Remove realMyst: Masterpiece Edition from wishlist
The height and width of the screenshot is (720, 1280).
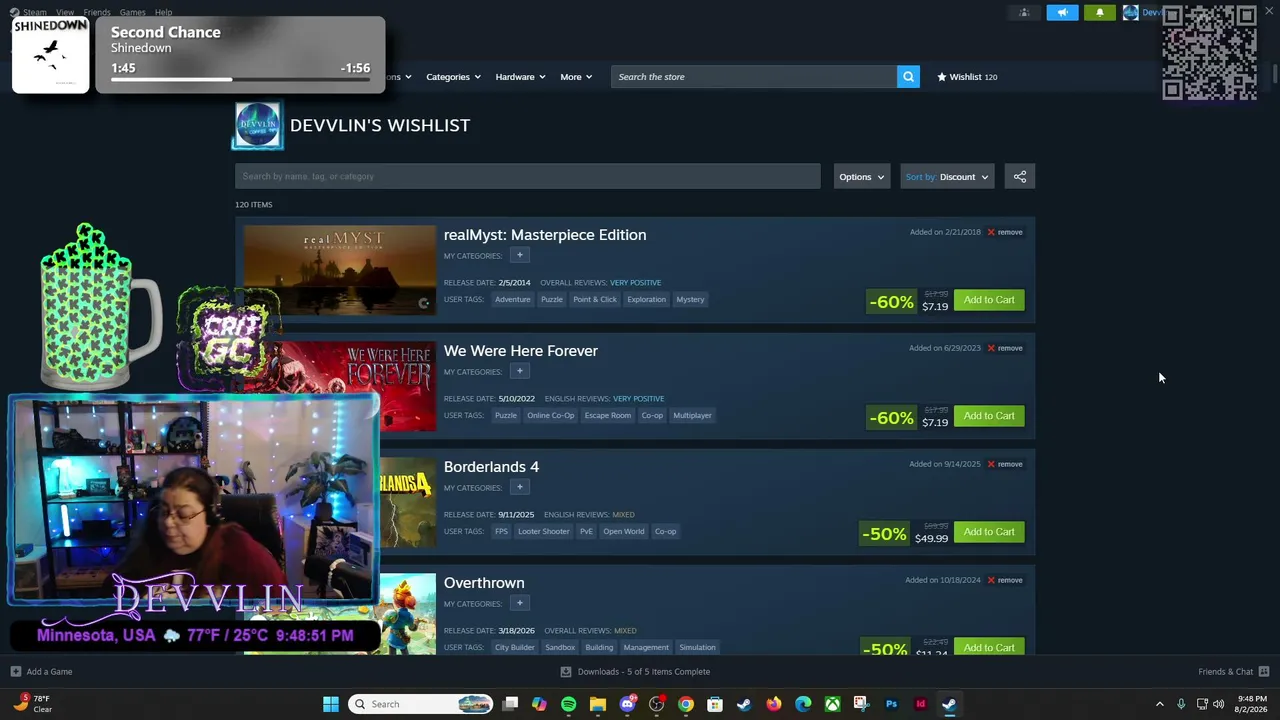(x=1005, y=232)
